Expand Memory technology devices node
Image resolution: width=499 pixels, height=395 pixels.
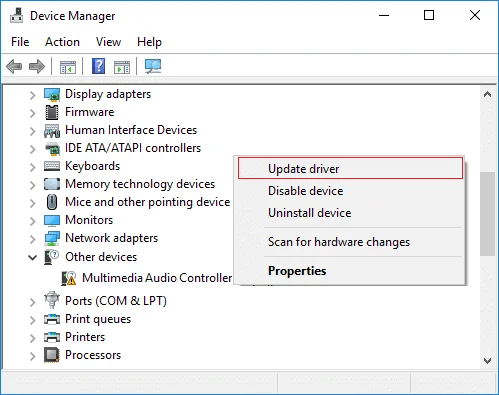click(32, 185)
